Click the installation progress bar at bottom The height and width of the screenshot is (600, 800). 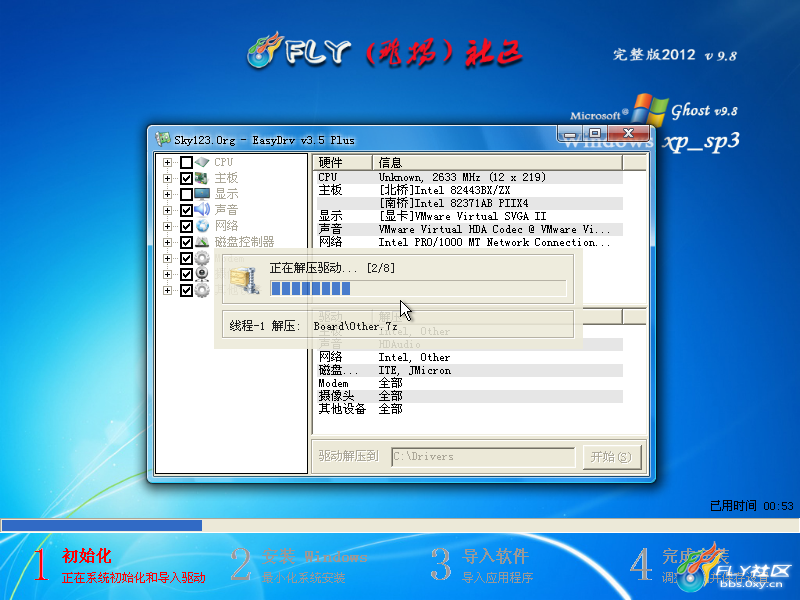(400, 525)
